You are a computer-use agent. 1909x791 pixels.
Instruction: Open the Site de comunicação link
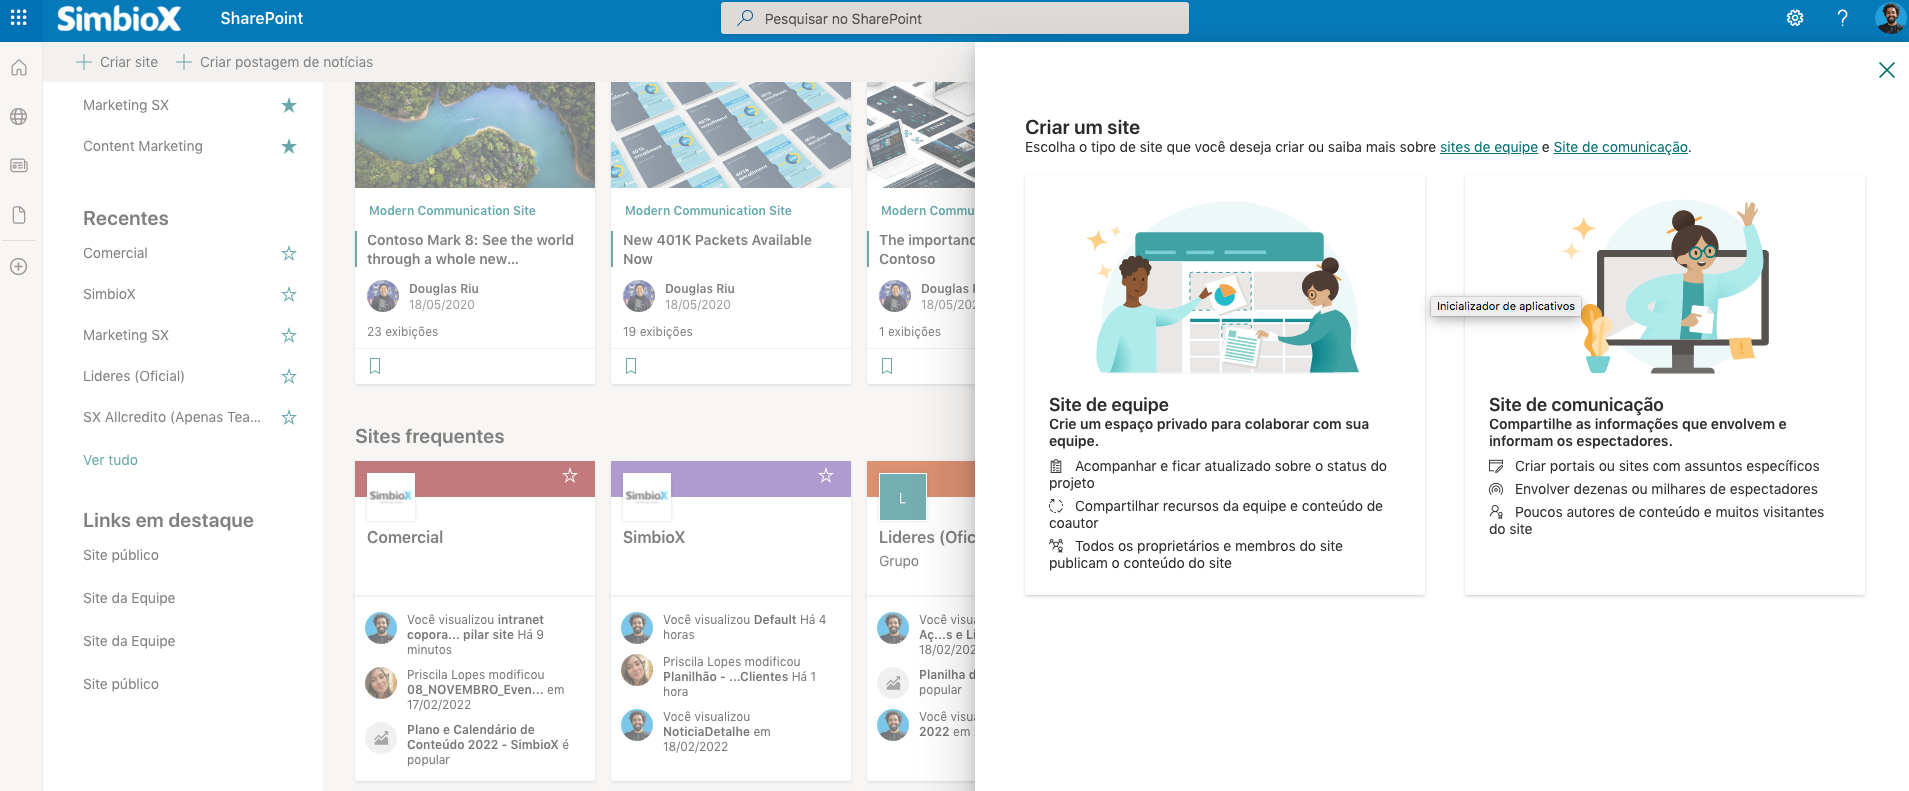click(x=1620, y=147)
